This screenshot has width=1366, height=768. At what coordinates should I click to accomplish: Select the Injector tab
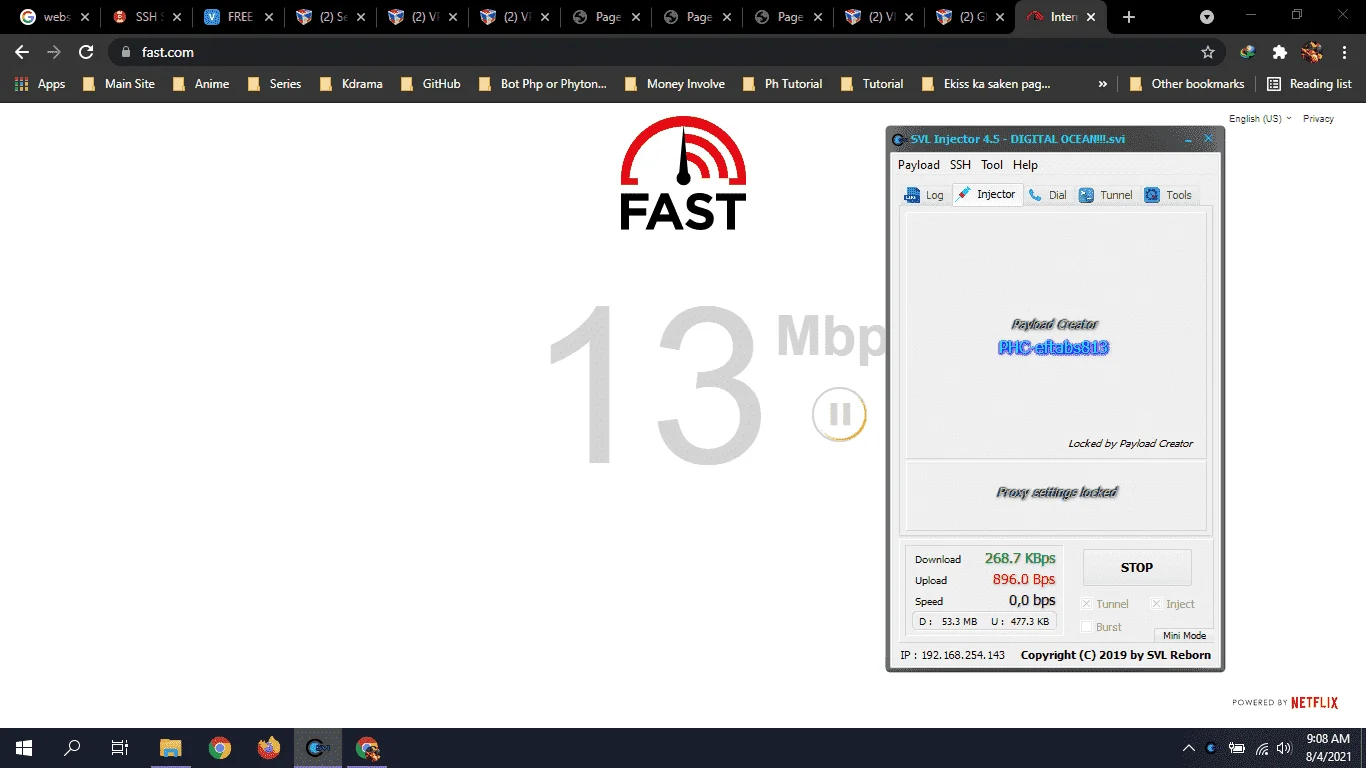click(986, 194)
